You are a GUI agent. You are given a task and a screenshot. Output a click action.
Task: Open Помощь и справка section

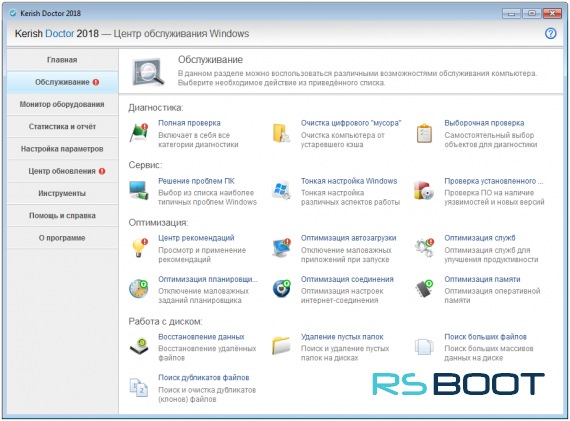click(x=62, y=216)
